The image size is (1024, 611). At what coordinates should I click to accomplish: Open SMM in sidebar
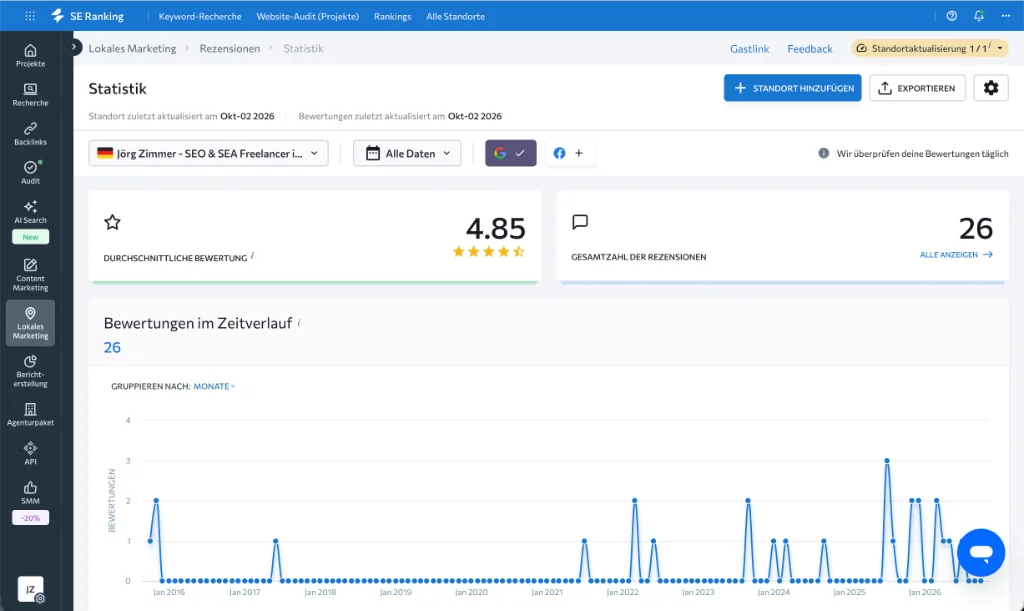pyautogui.click(x=31, y=493)
